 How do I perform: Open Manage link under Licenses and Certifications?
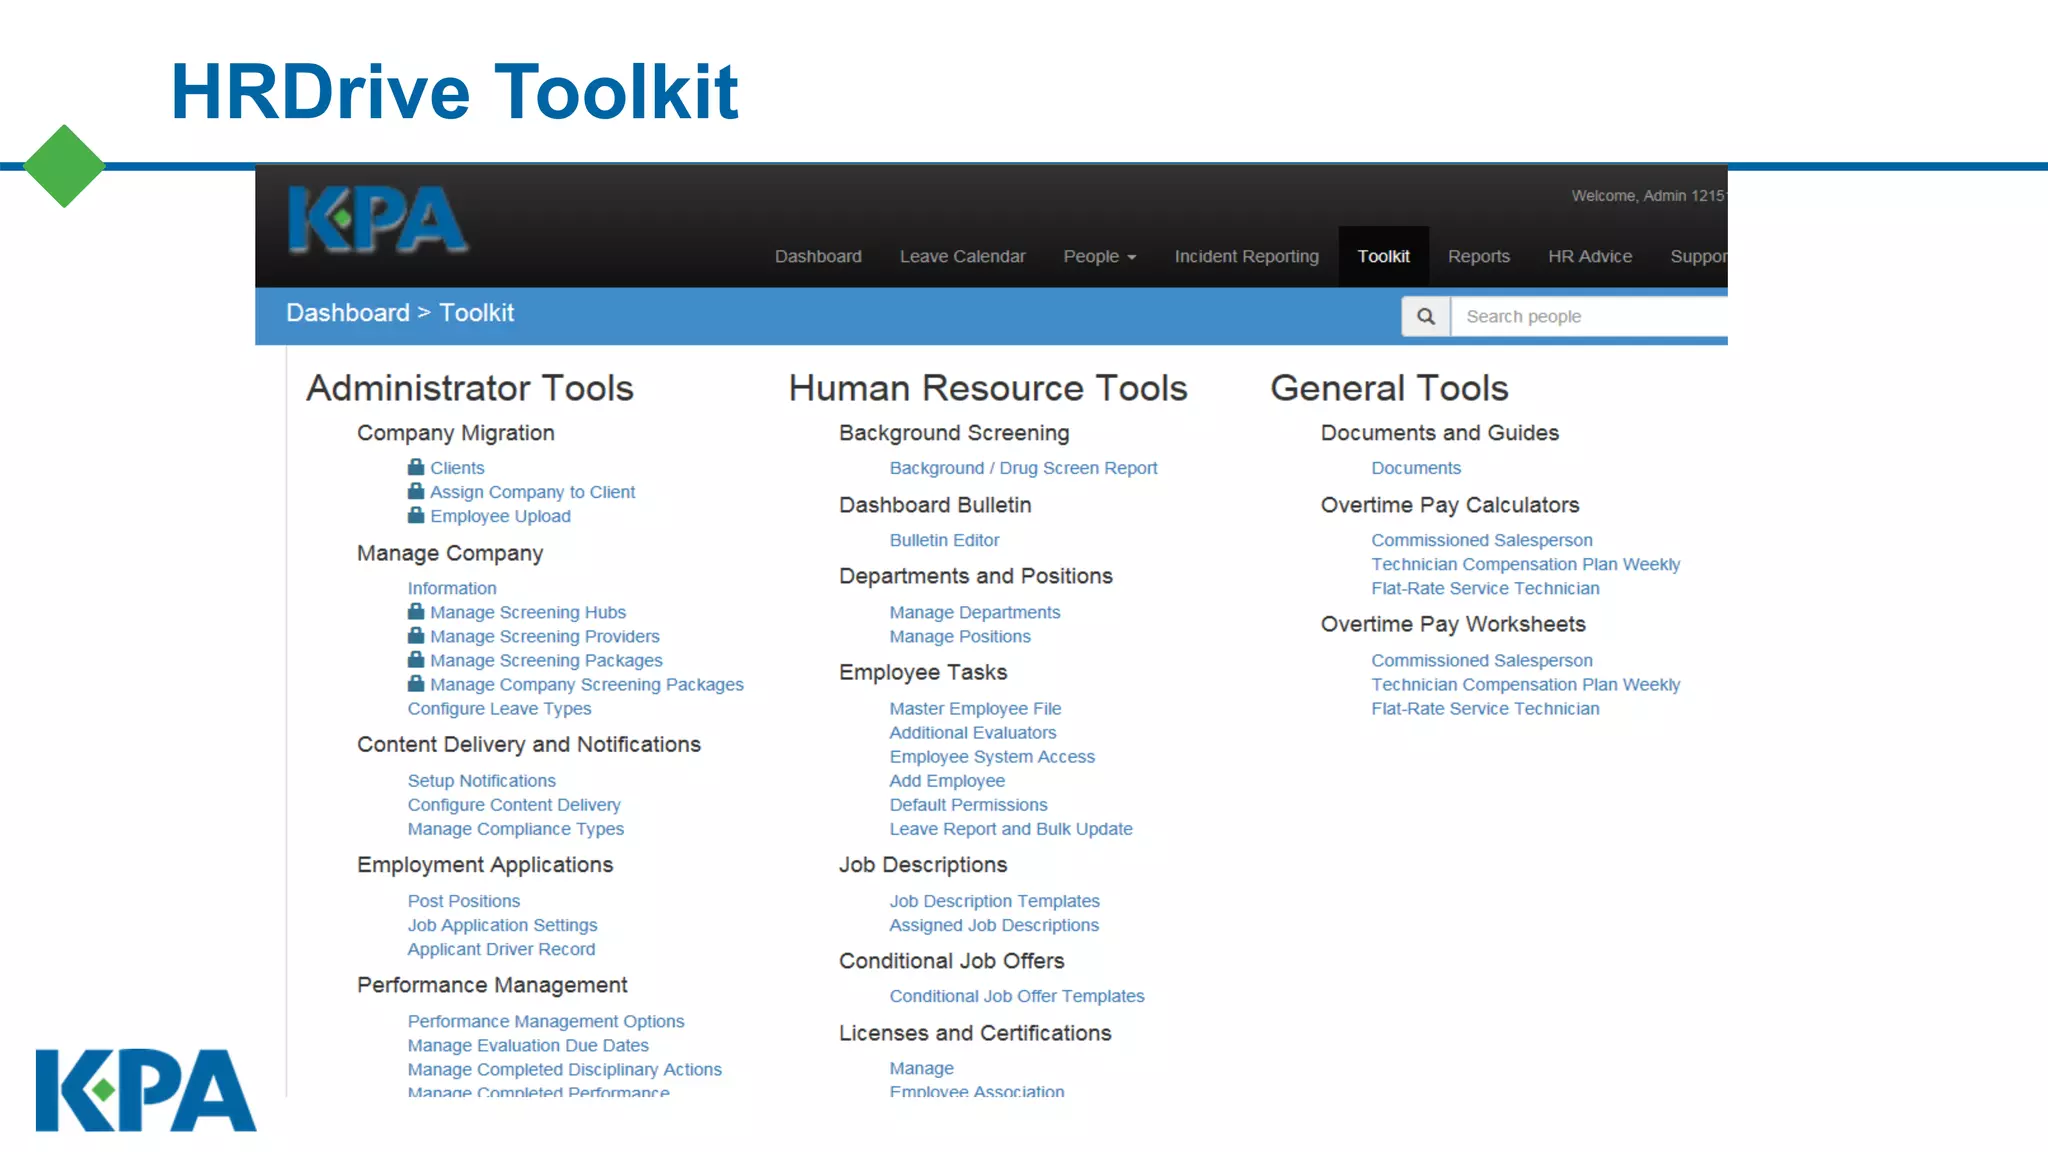(921, 1068)
